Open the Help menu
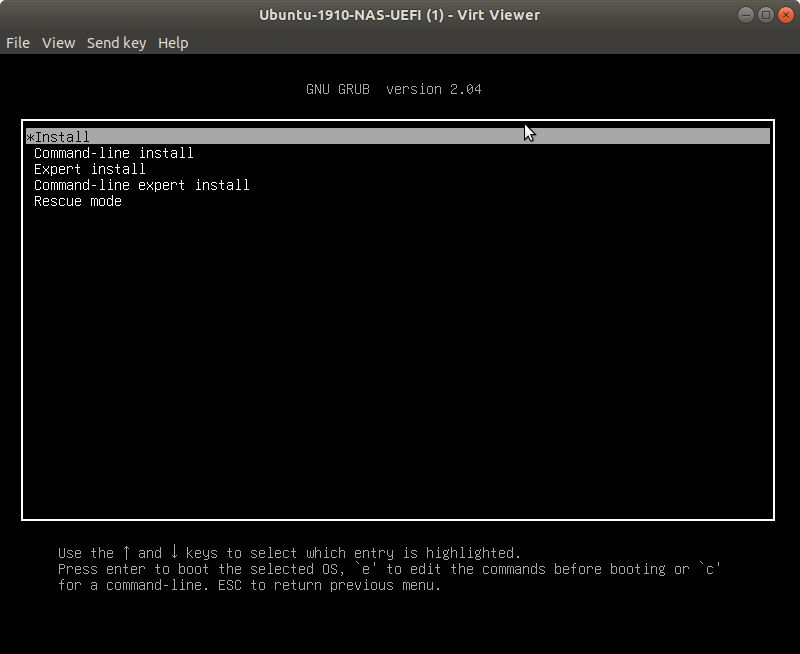Screen dimensions: 800x654 click(x=173, y=43)
